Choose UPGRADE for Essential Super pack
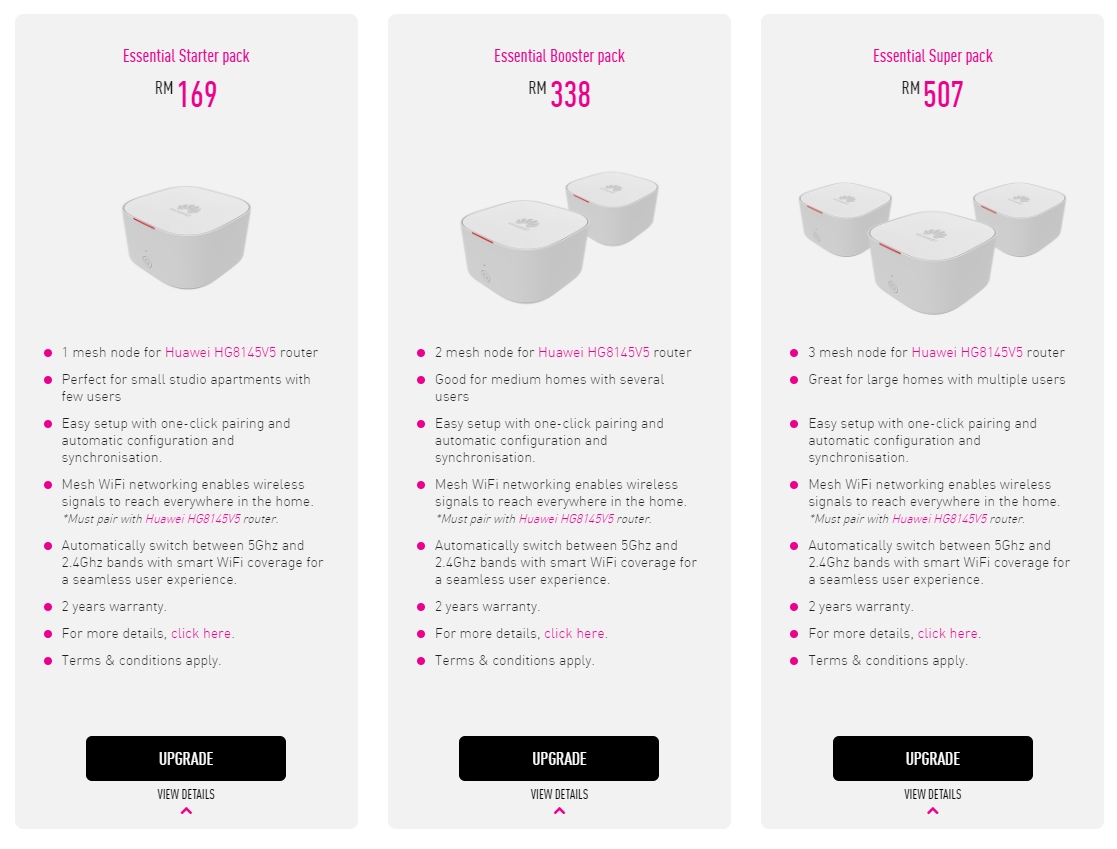The height and width of the screenshot is (849, 1117). pyautogui.click(x=932, y=758)
